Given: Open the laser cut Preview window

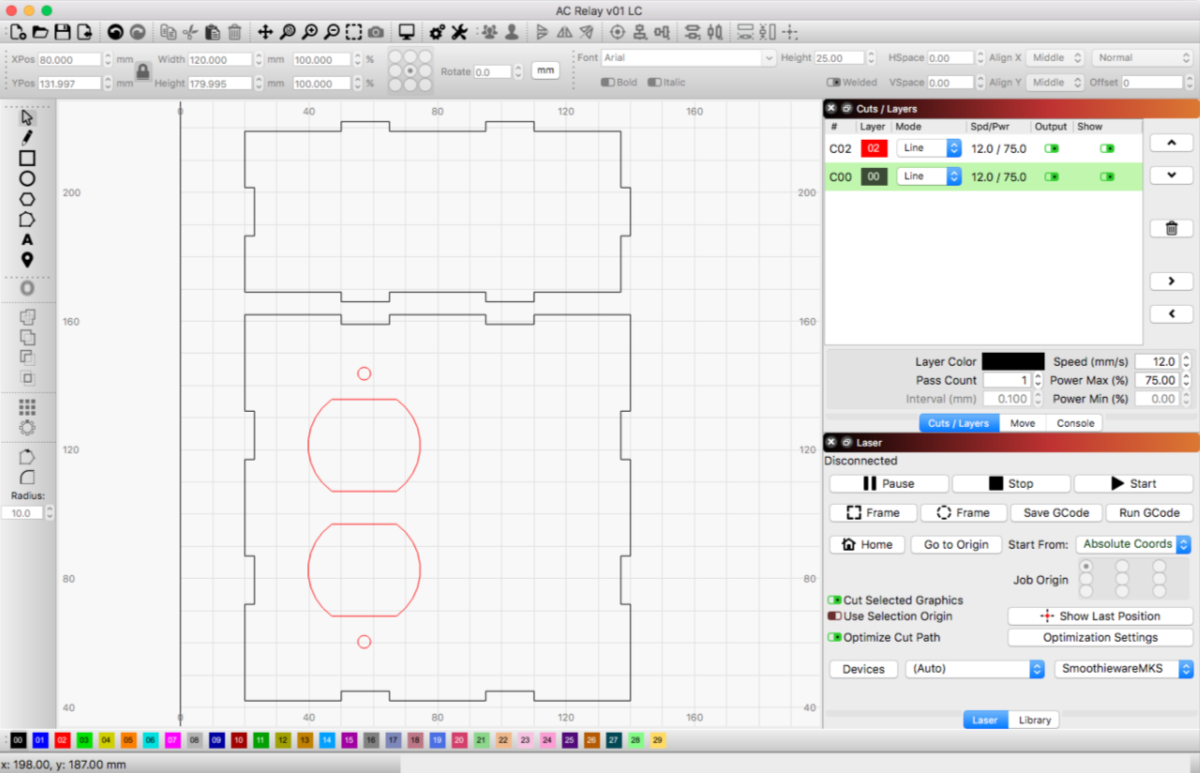Looking at the screenshot, I should [x=406, y=31].
